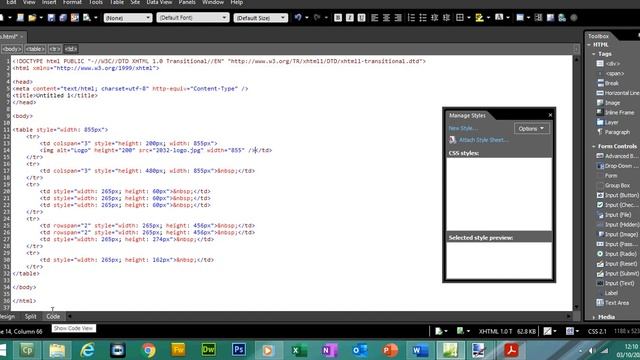Select the Text Area item in Toolbox
Viewport: 640px width, 360px height.
[613, 303]
